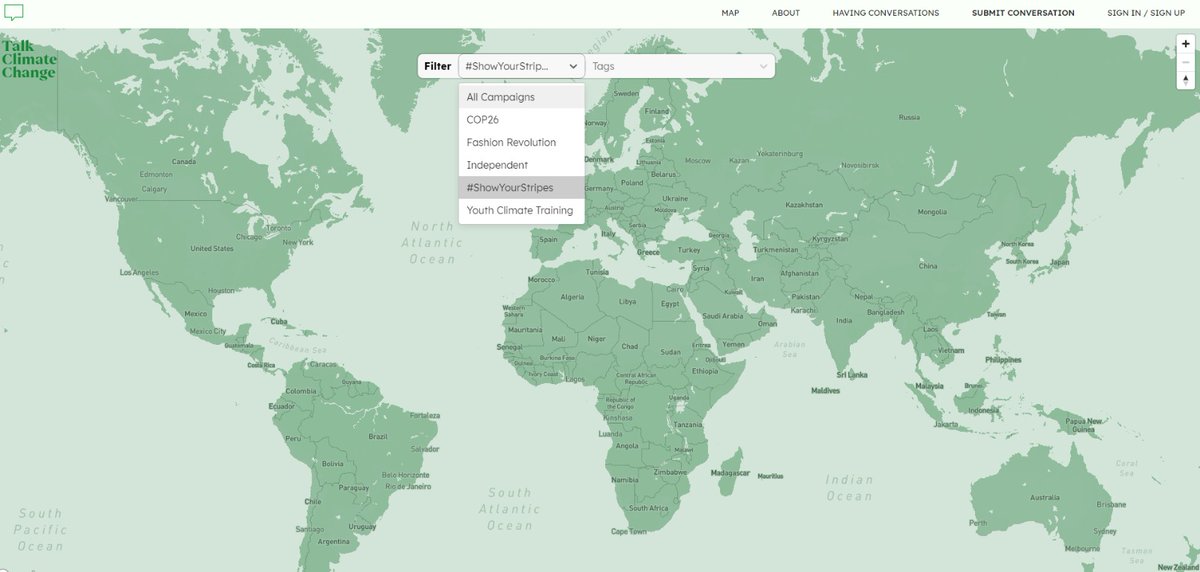Click Madagascar label on map
This screenshot has height=572, width=1200.
(730, 472)
